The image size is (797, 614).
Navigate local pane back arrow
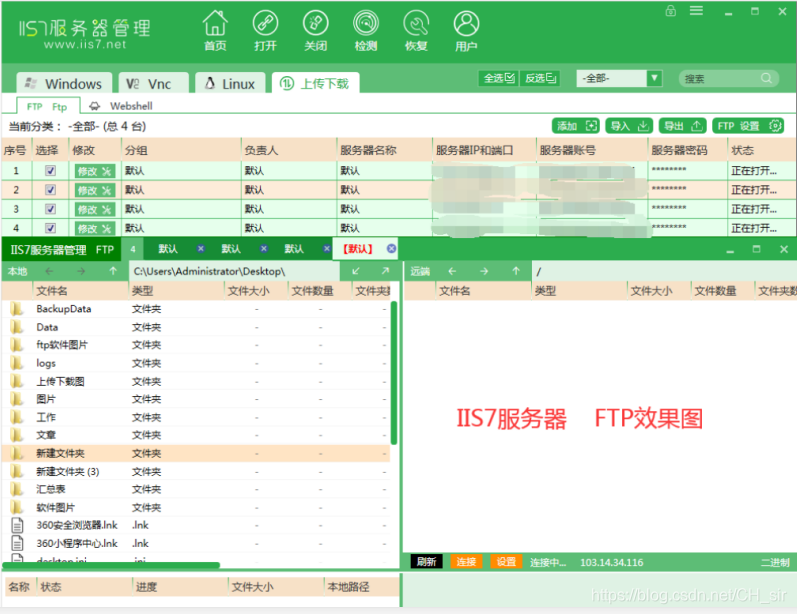coord(49,271)
